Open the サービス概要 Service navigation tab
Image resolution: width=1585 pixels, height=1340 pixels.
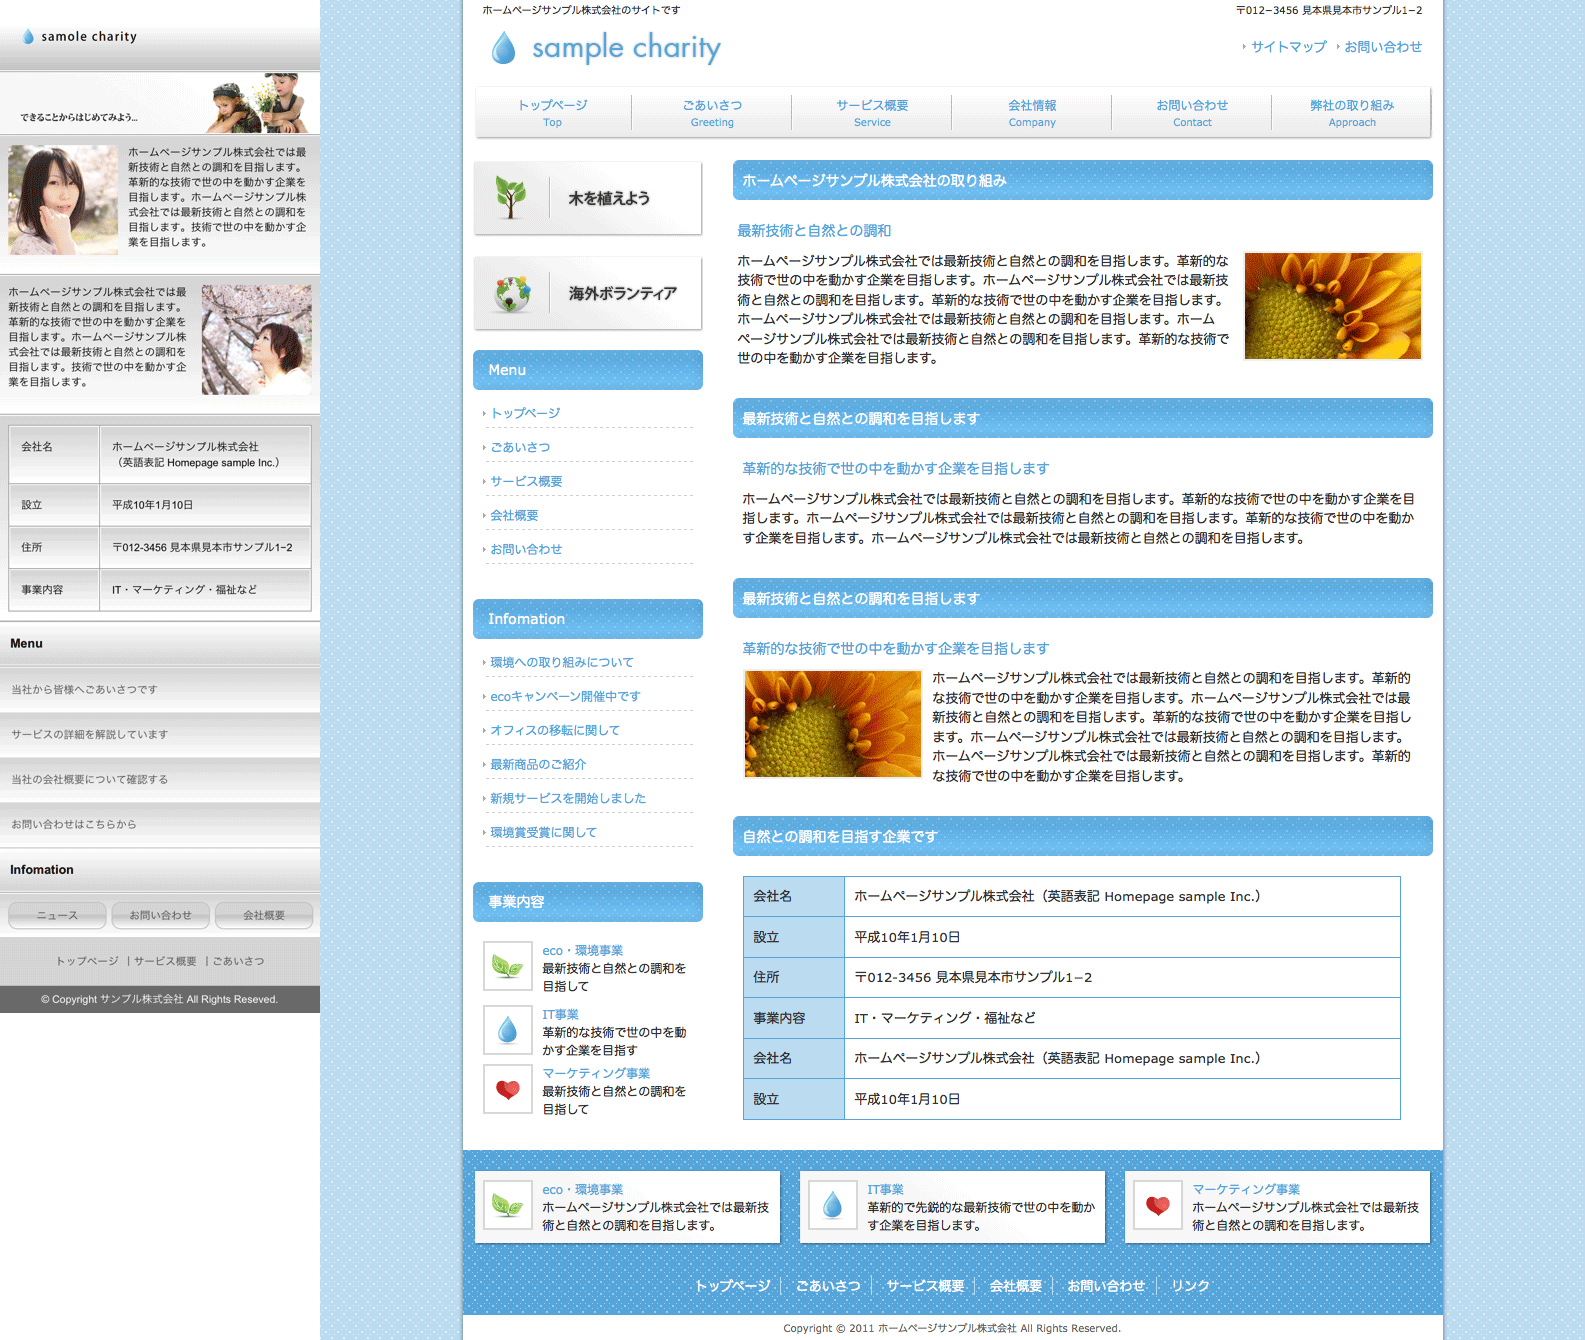click(x=872, y=112)
